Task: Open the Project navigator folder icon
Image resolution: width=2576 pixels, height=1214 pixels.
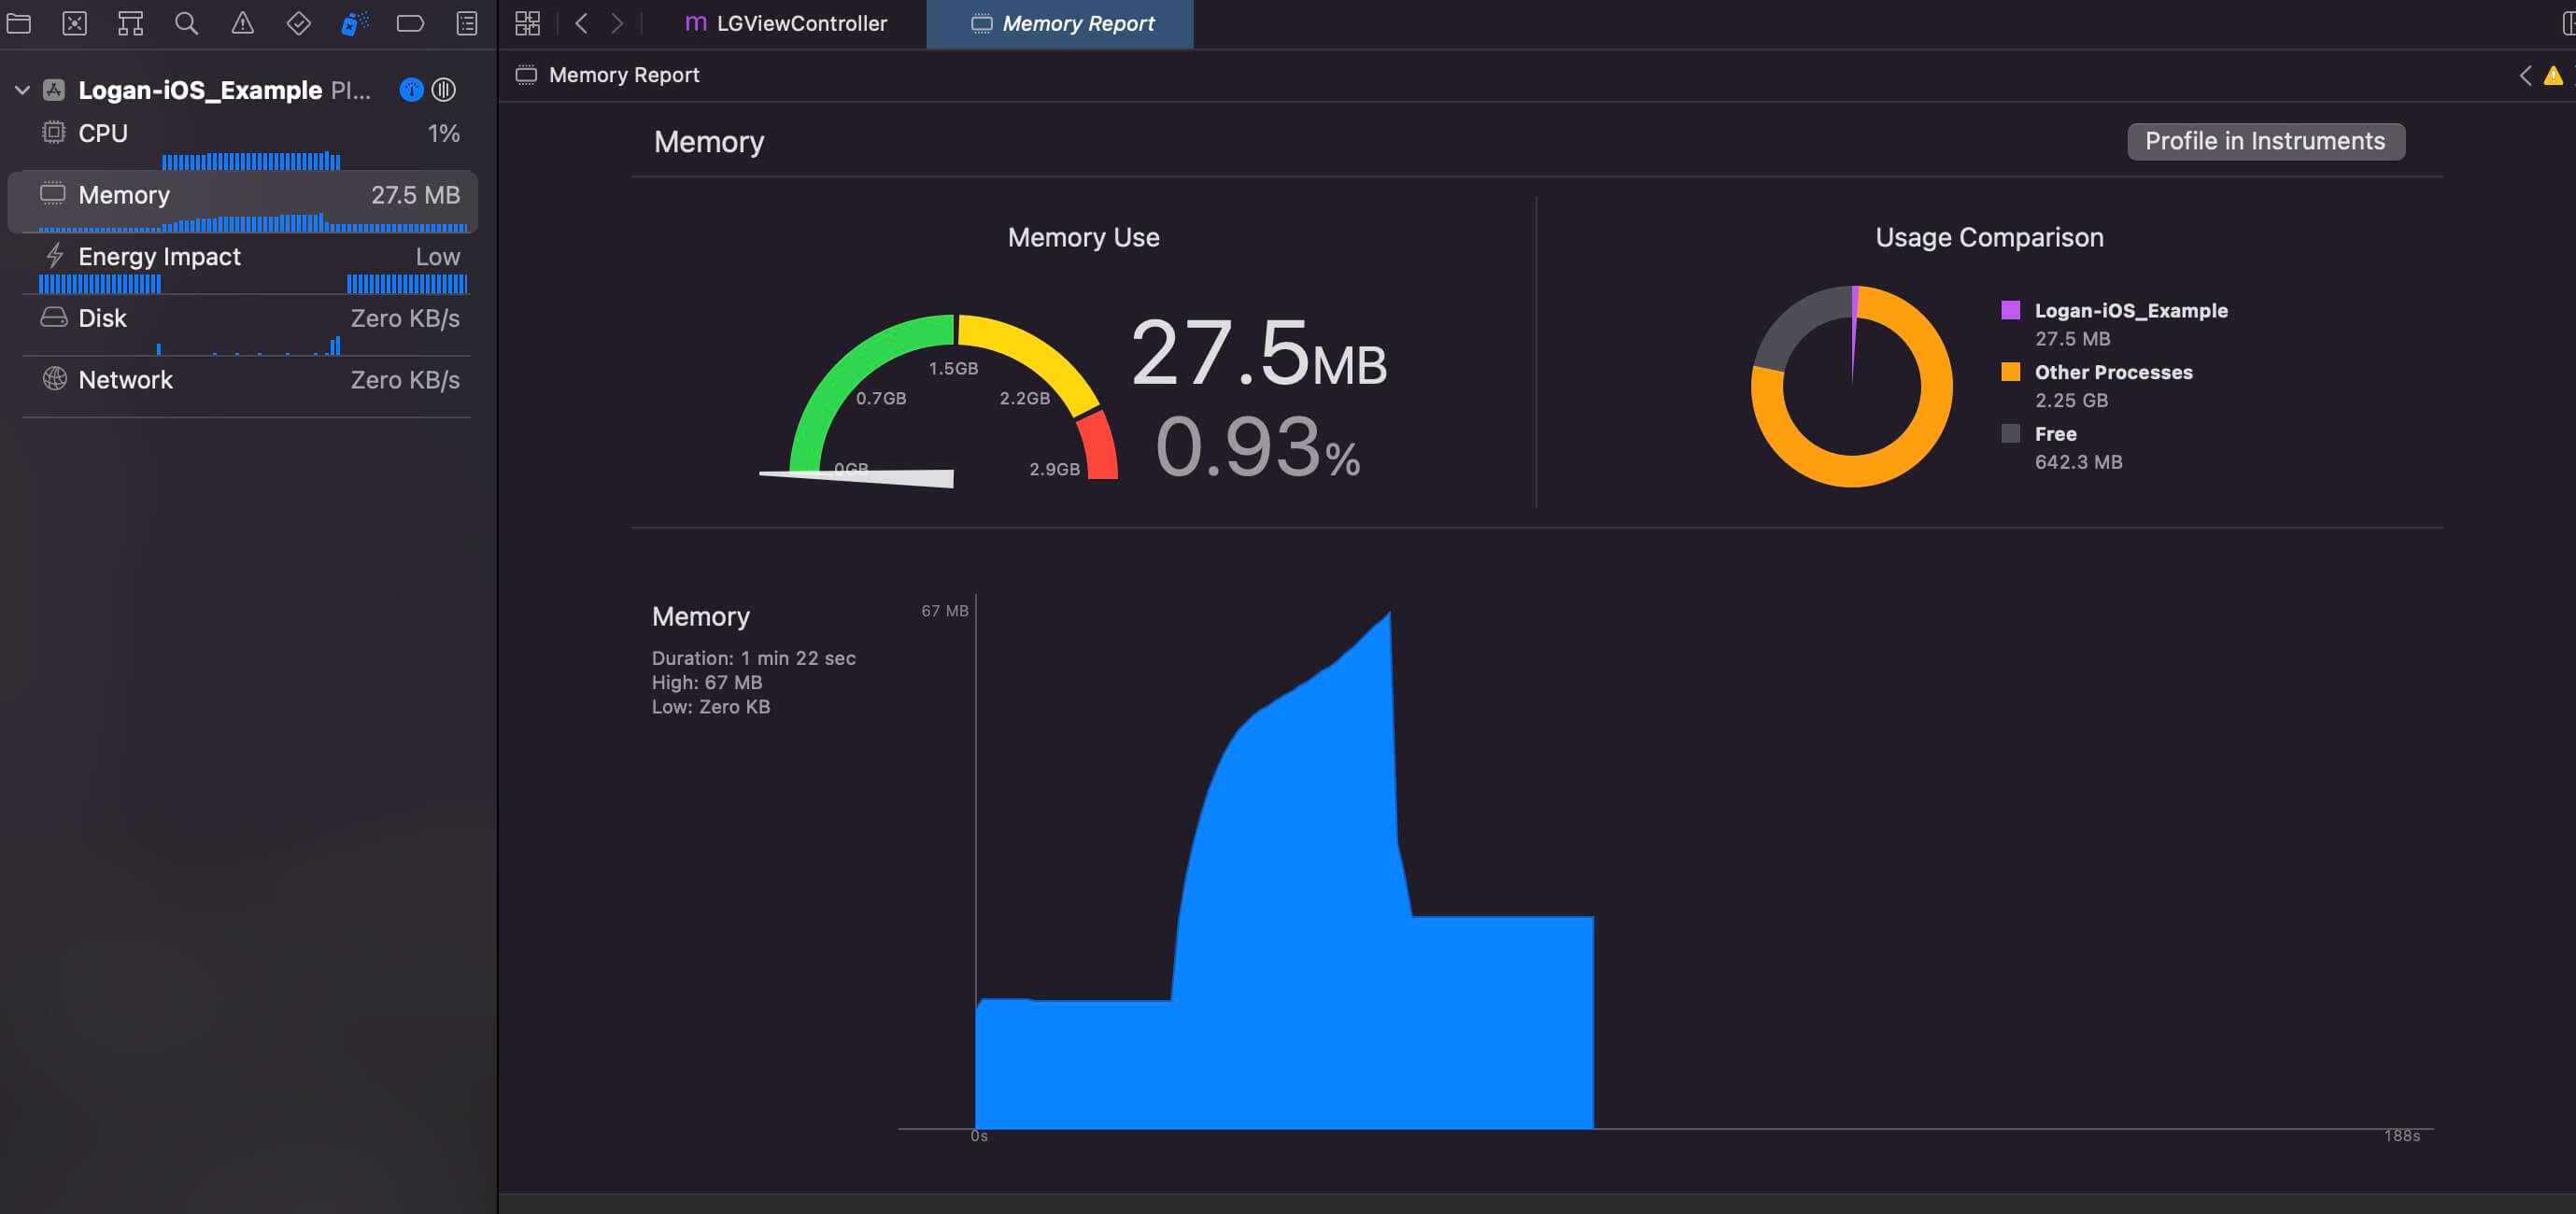Action: pos(19,23)
